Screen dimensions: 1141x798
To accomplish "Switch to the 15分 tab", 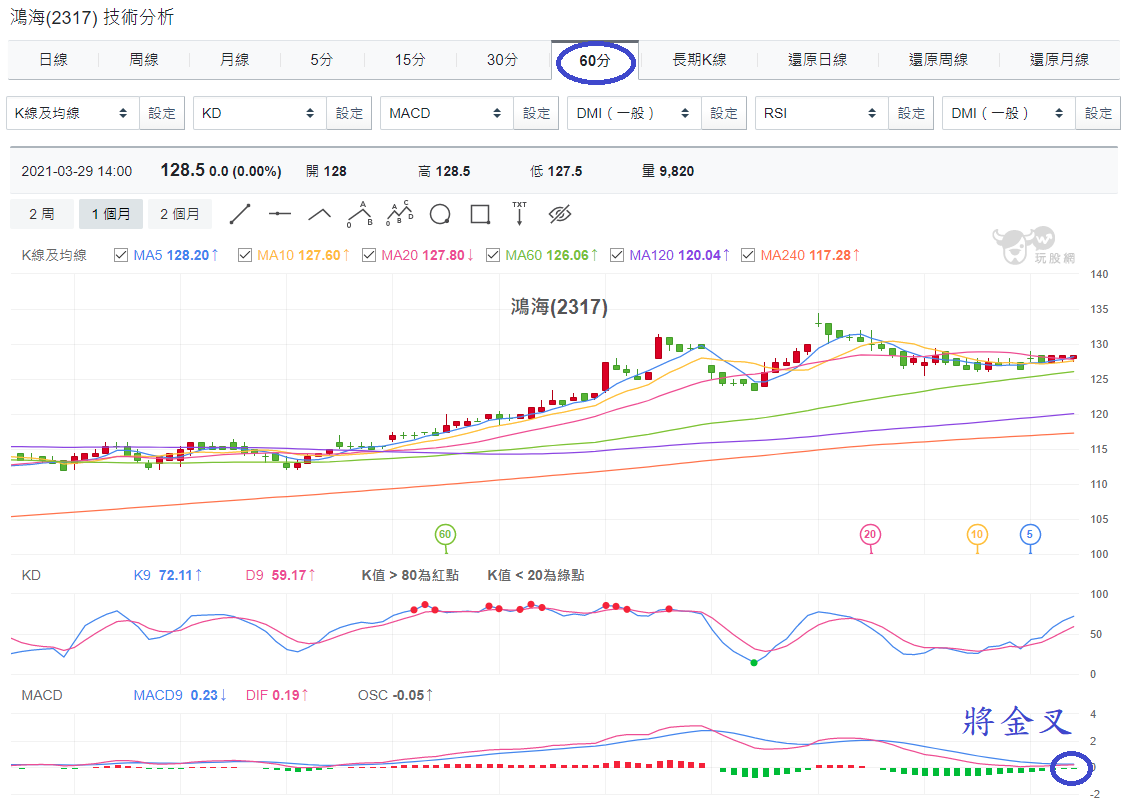I will coord(410,60).
